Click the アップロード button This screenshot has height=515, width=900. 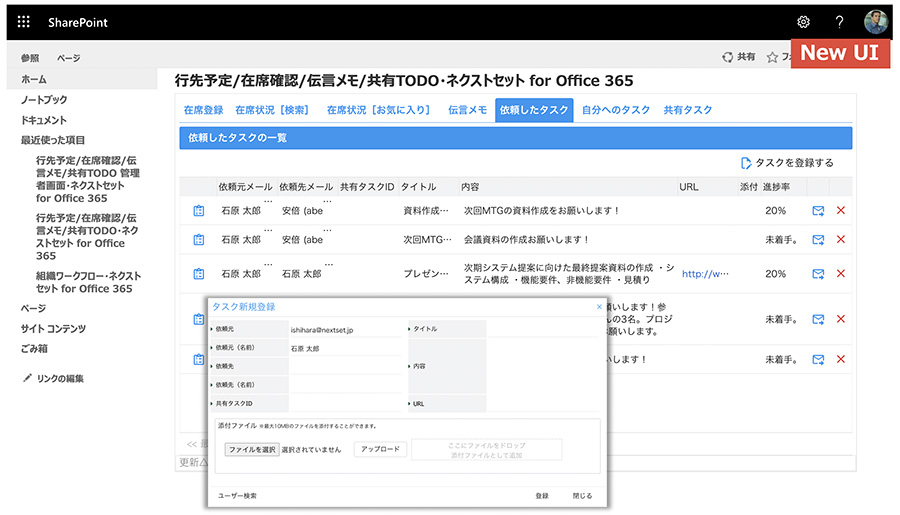[380, 449]
